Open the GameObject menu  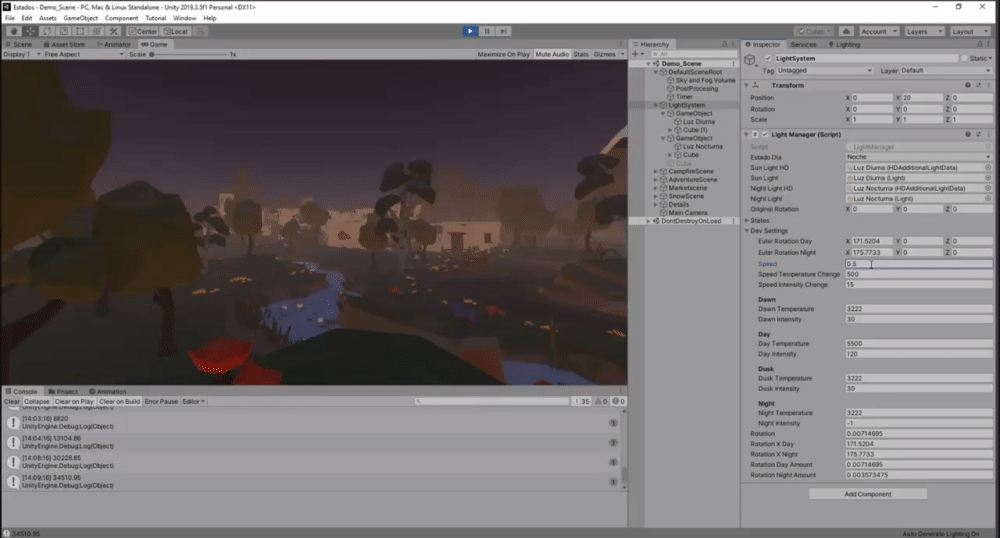pyautogui.click(x=80, y=18)
